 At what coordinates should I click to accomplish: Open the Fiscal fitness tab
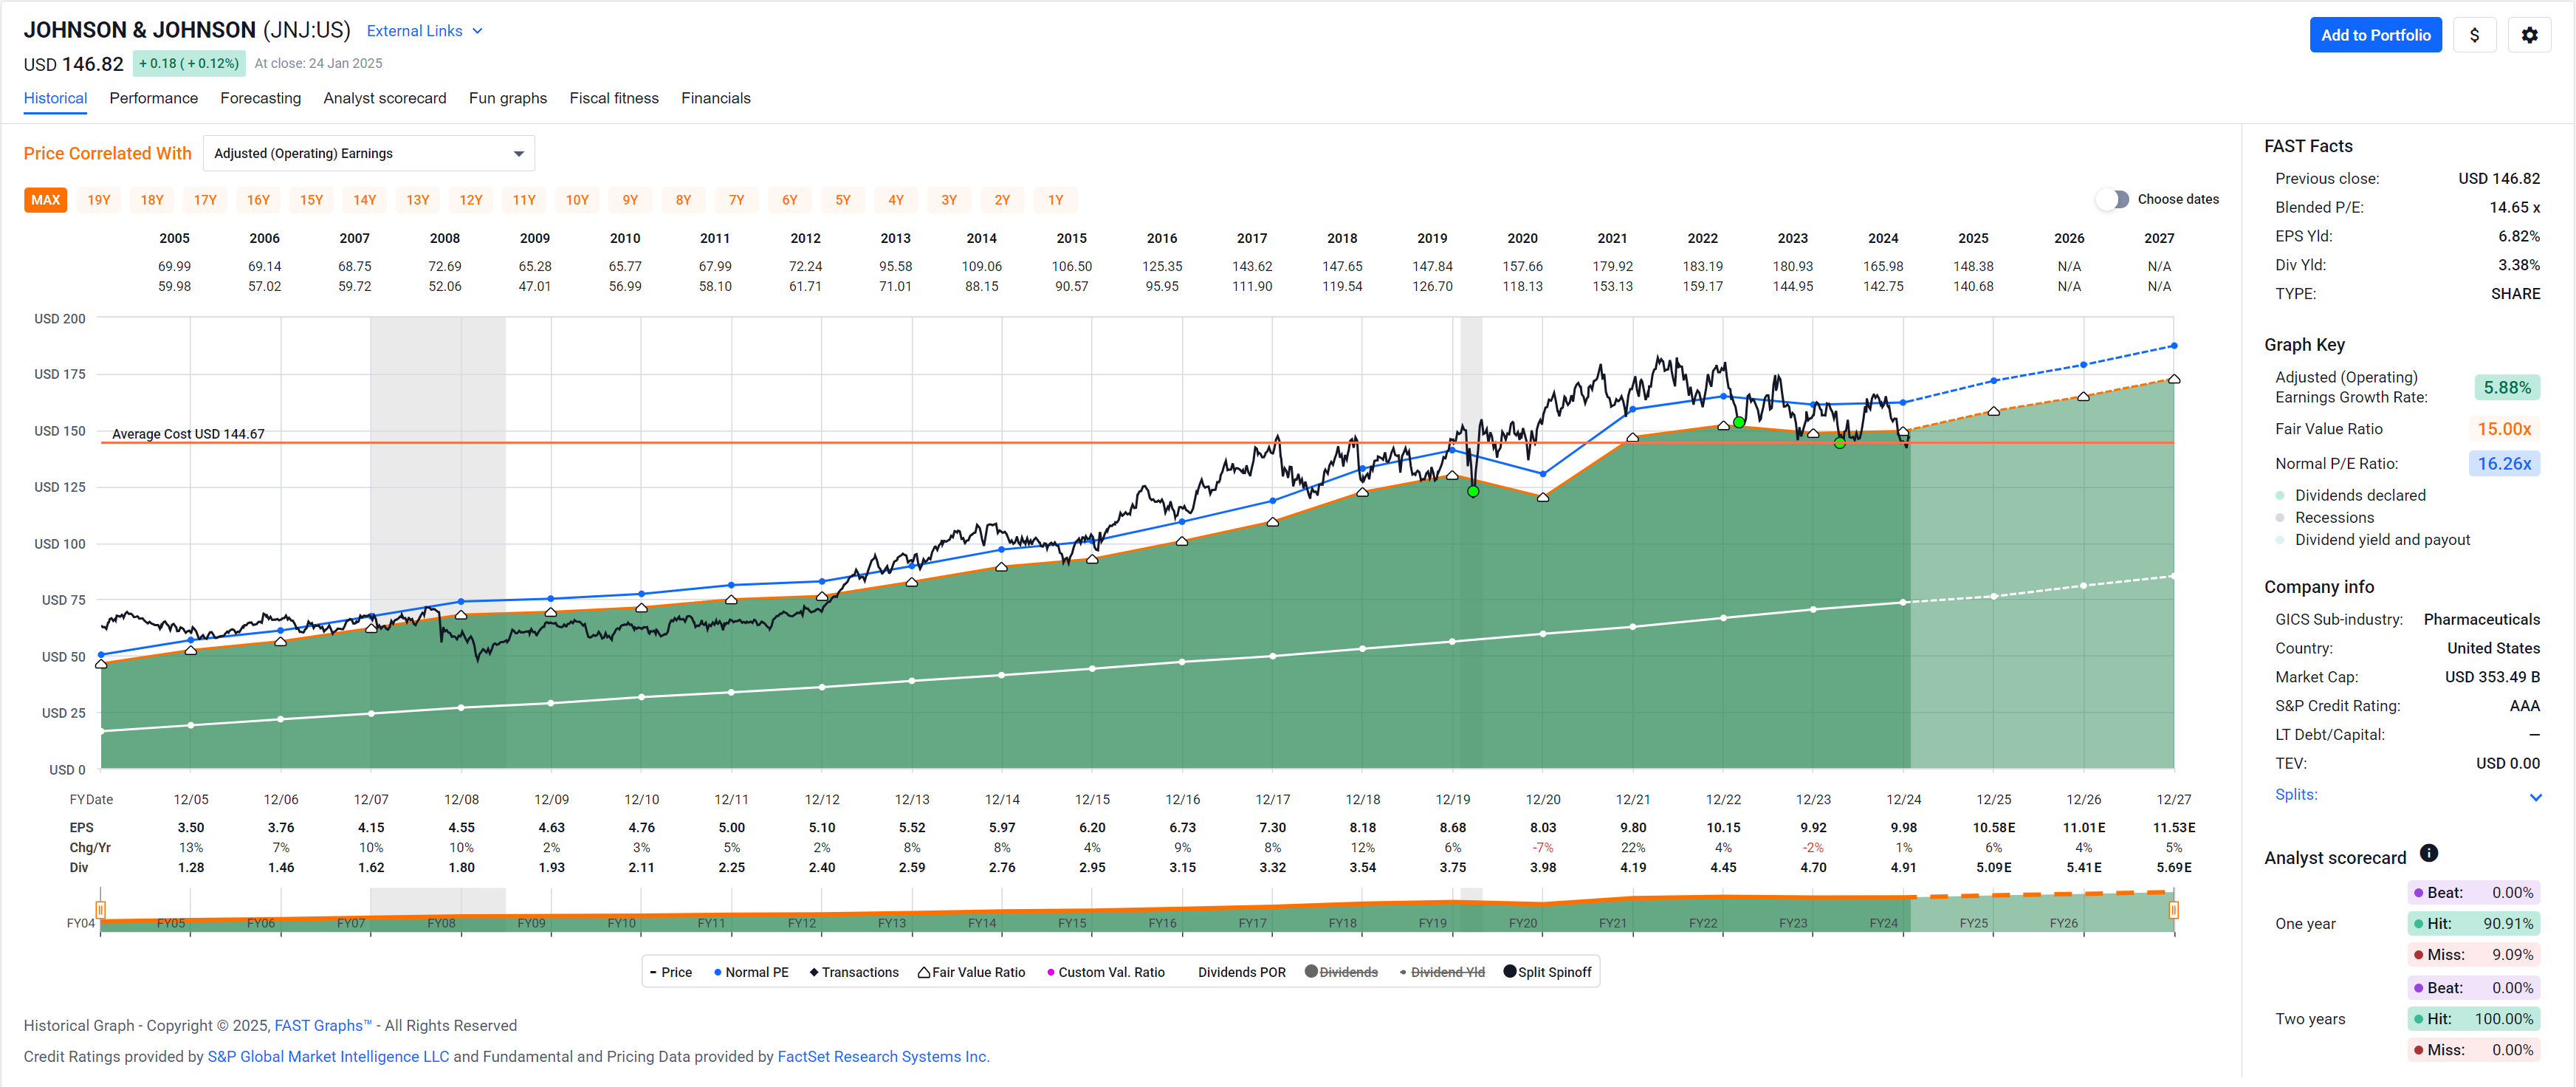coord(613,98)
